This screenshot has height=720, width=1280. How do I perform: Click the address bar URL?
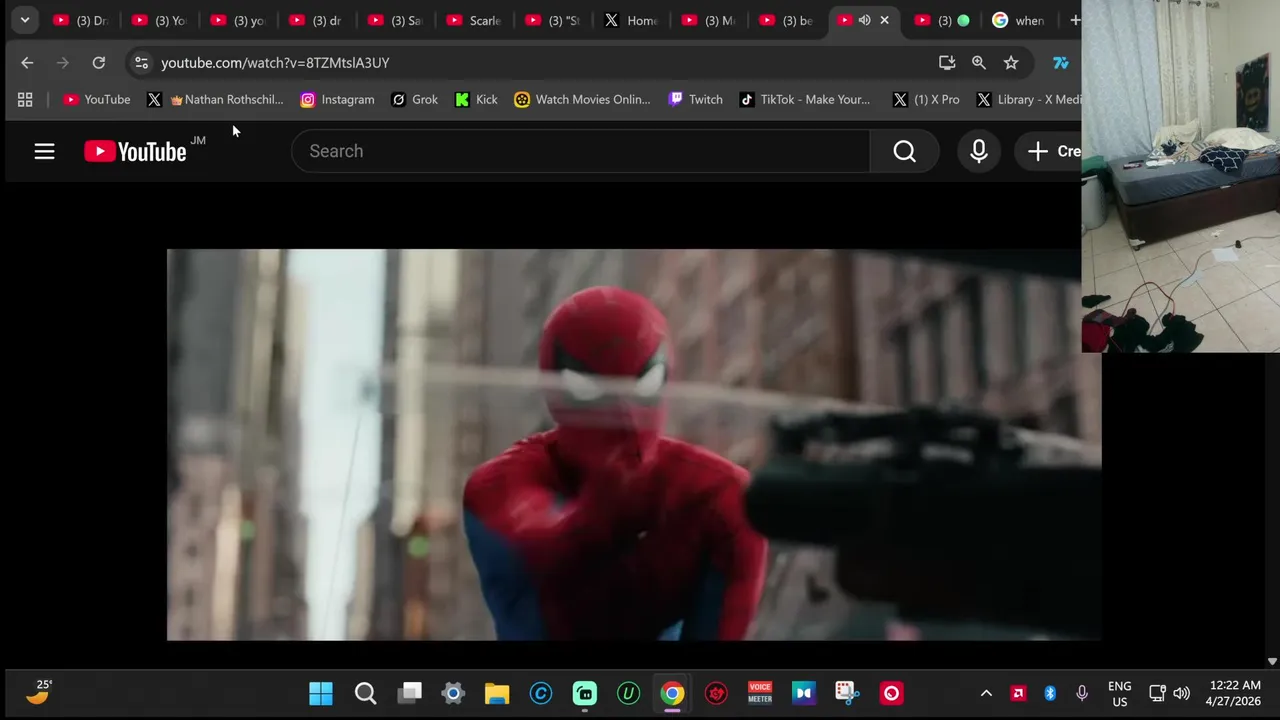pyautogui.click(x=275, y=63)
